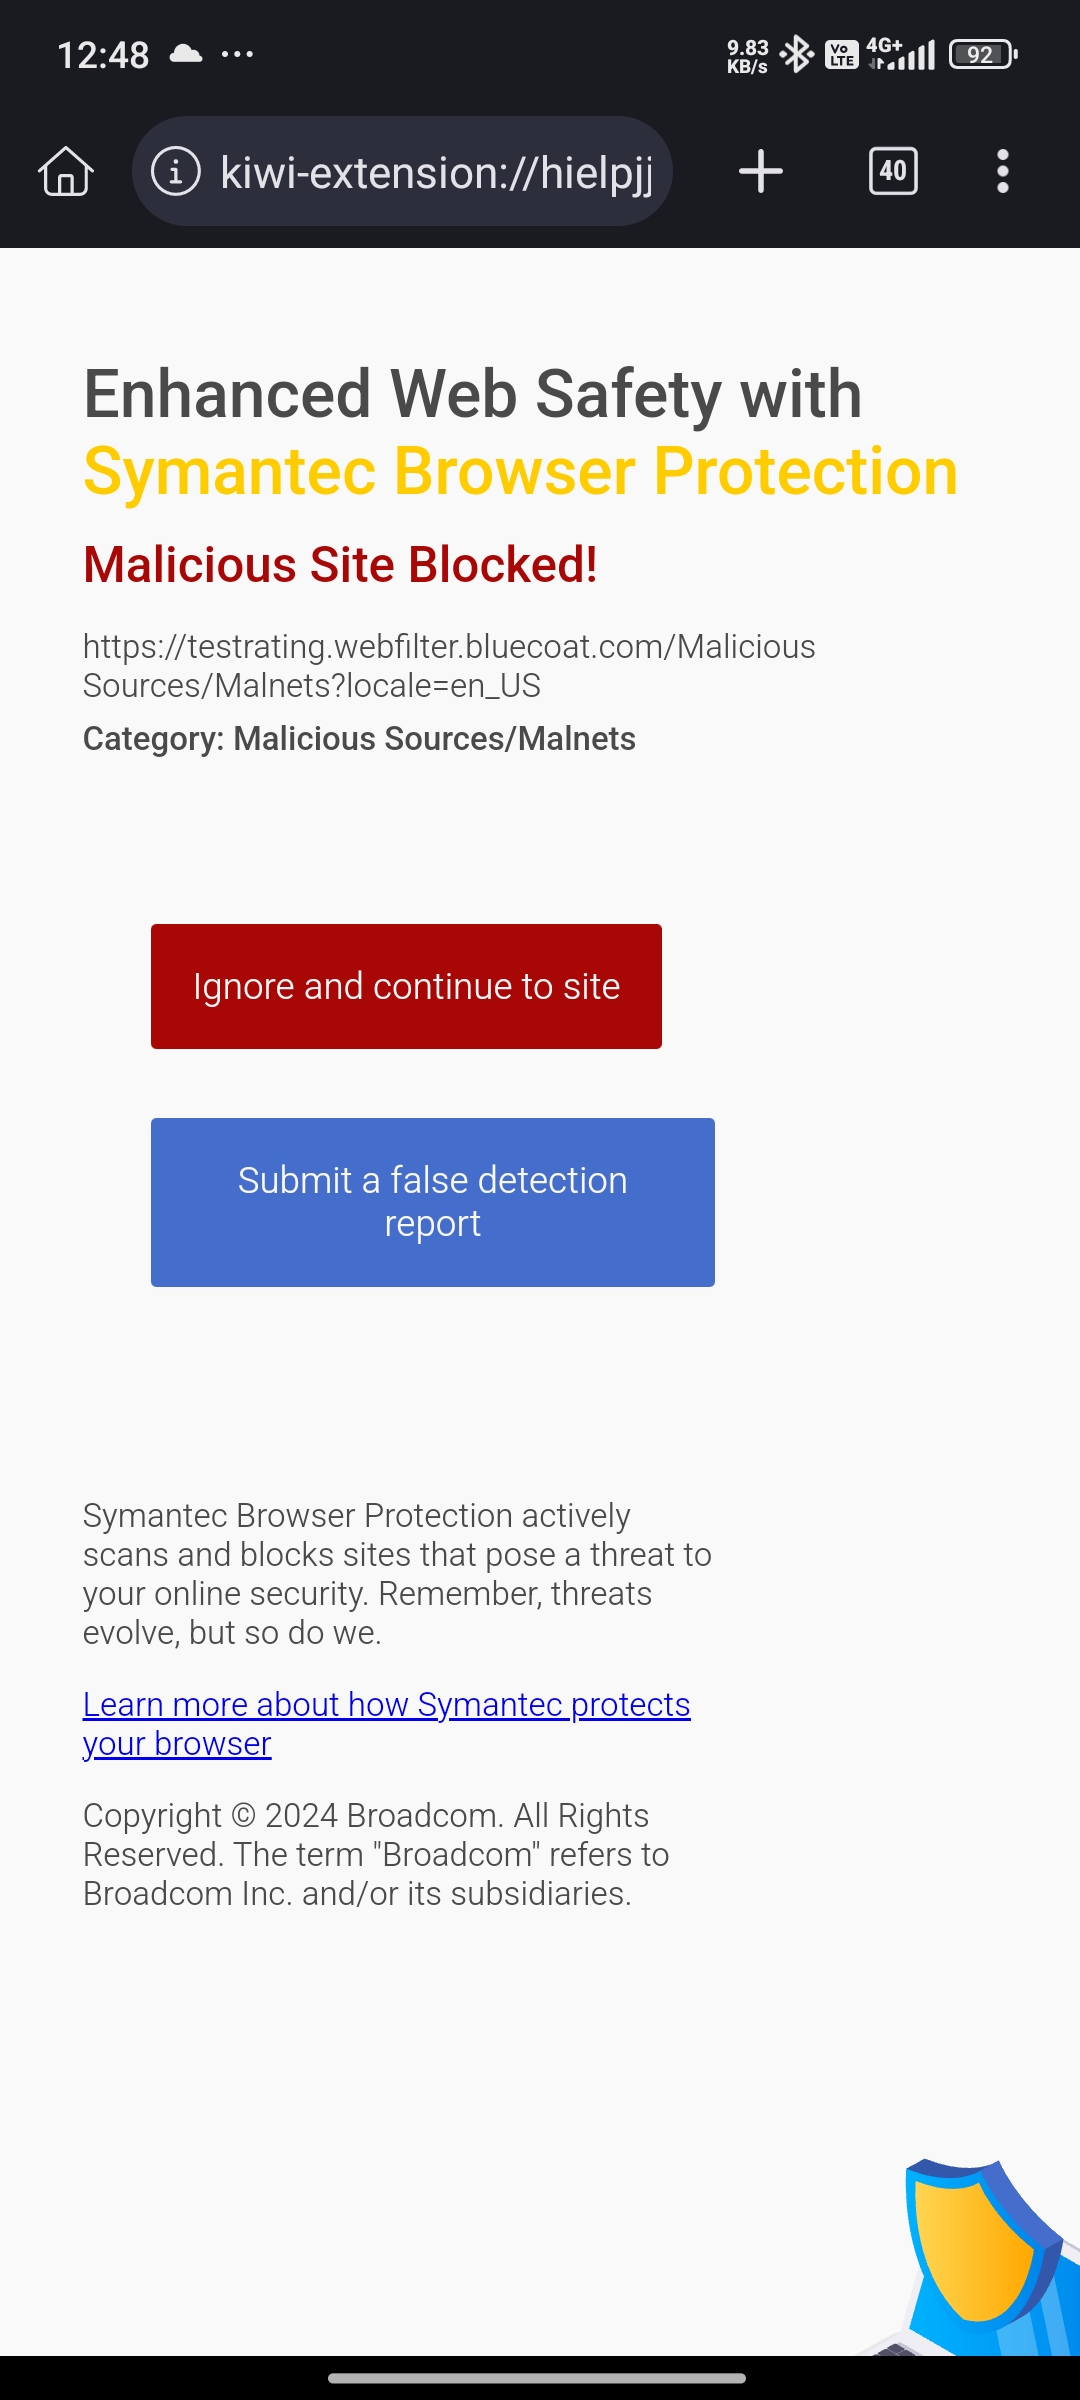Open site info circle icon

176,171
